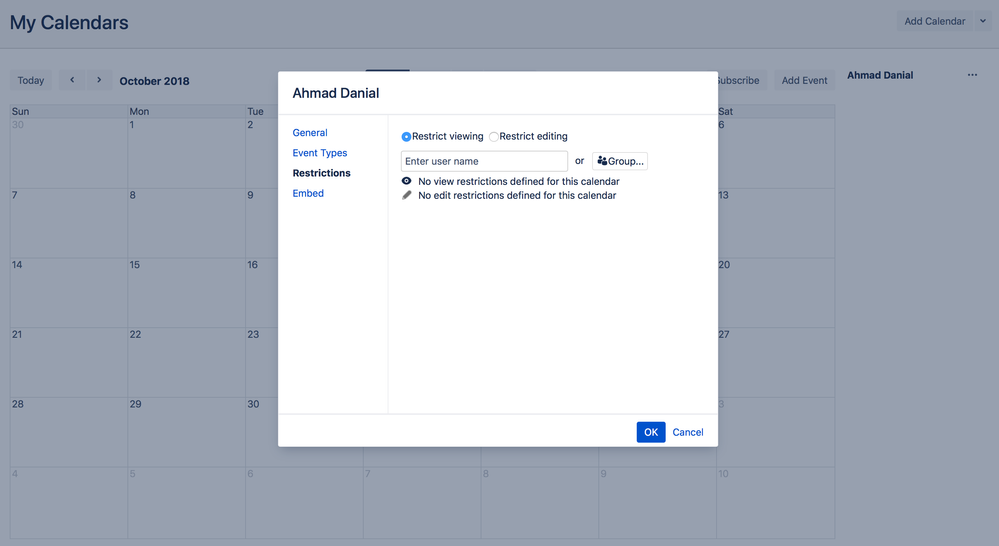The height and width of the screenshot is (546, 999).
Task: Click the pencil icon for edit restrictions
Action: (406, 195)
